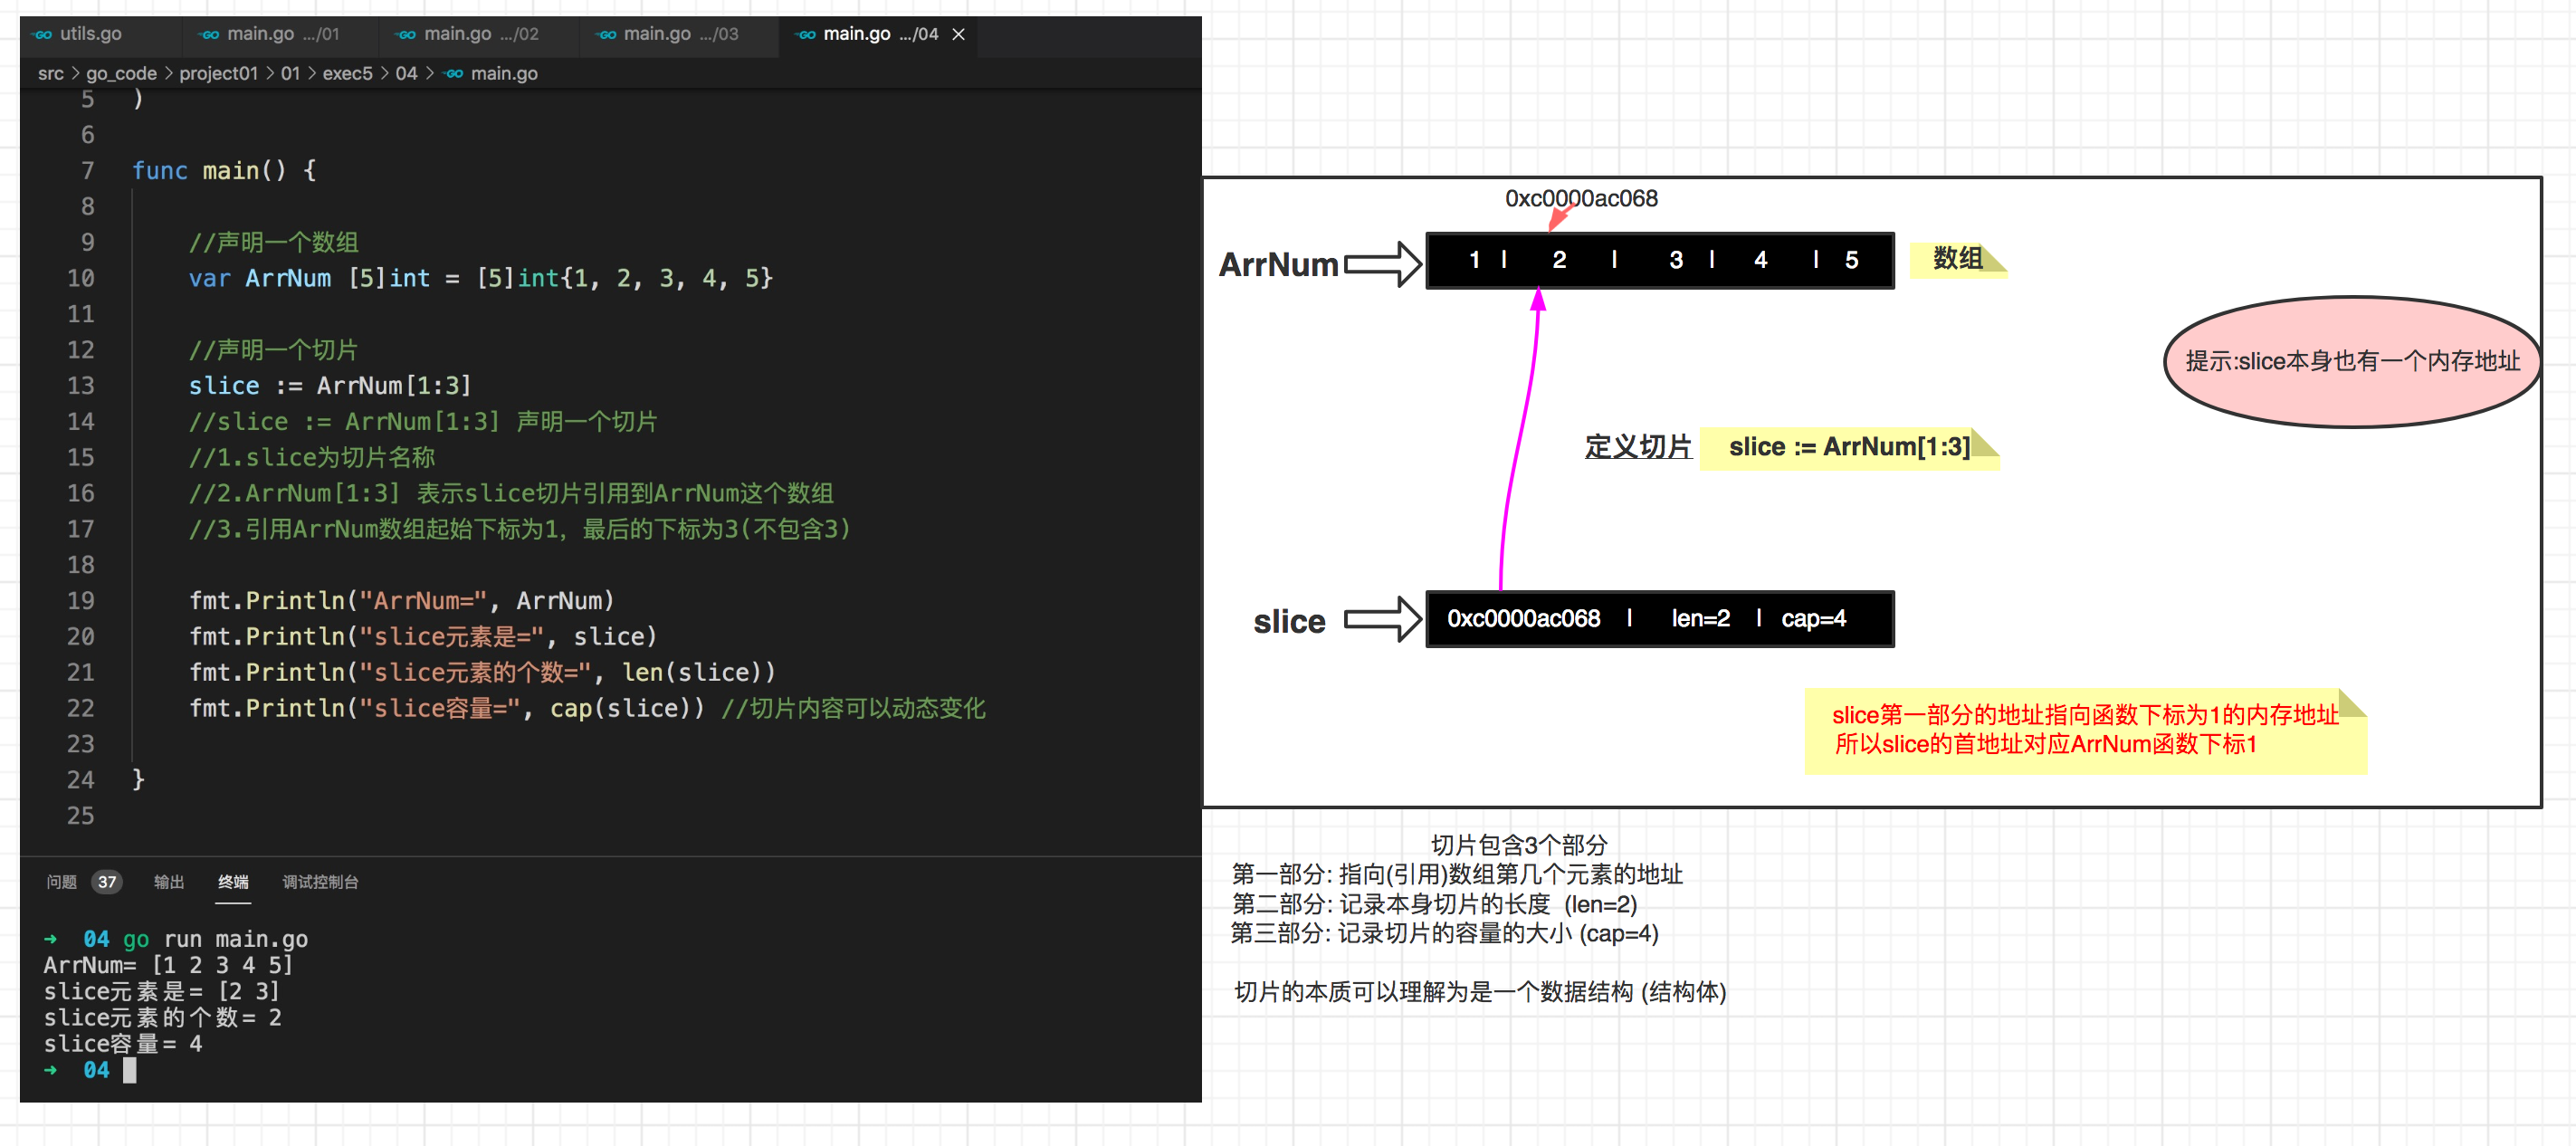Select pink ellipse slice memory hint
This screenshot has width=2576, height=1146.
click(2351, 362)
